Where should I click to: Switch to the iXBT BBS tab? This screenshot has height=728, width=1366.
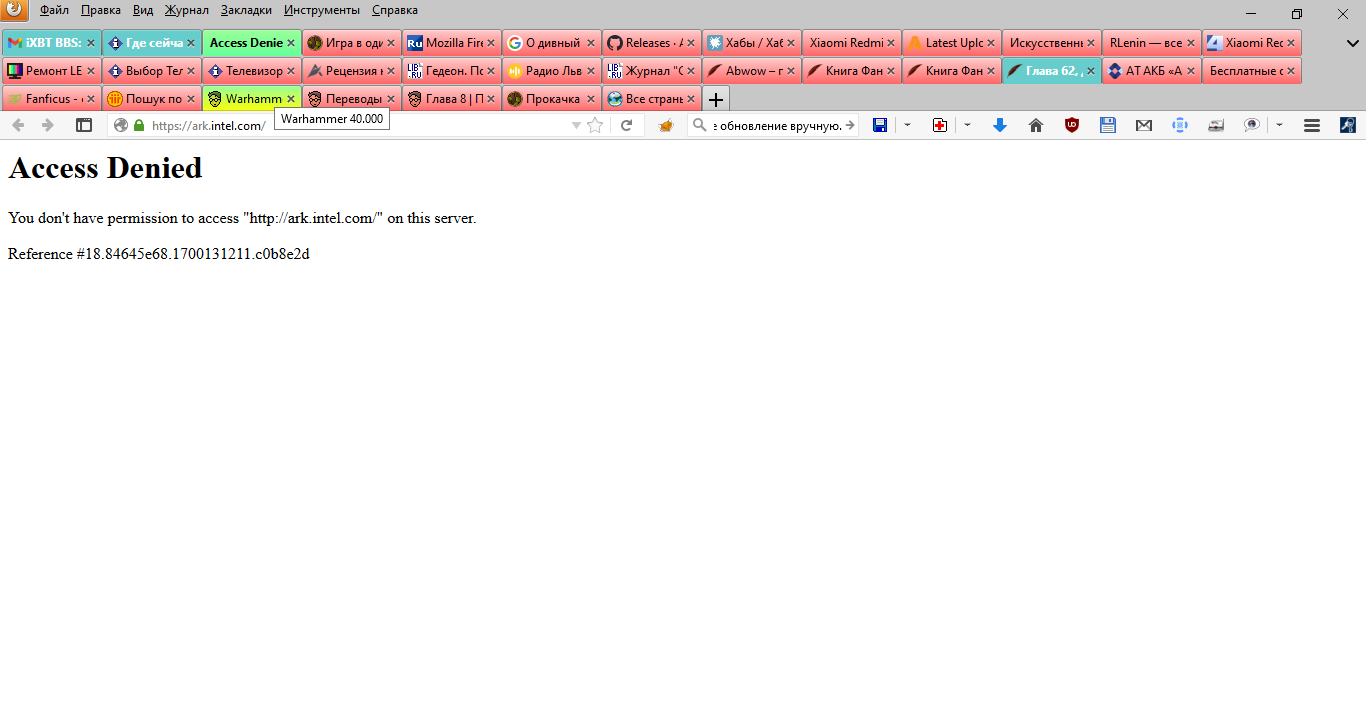(52, 43)
